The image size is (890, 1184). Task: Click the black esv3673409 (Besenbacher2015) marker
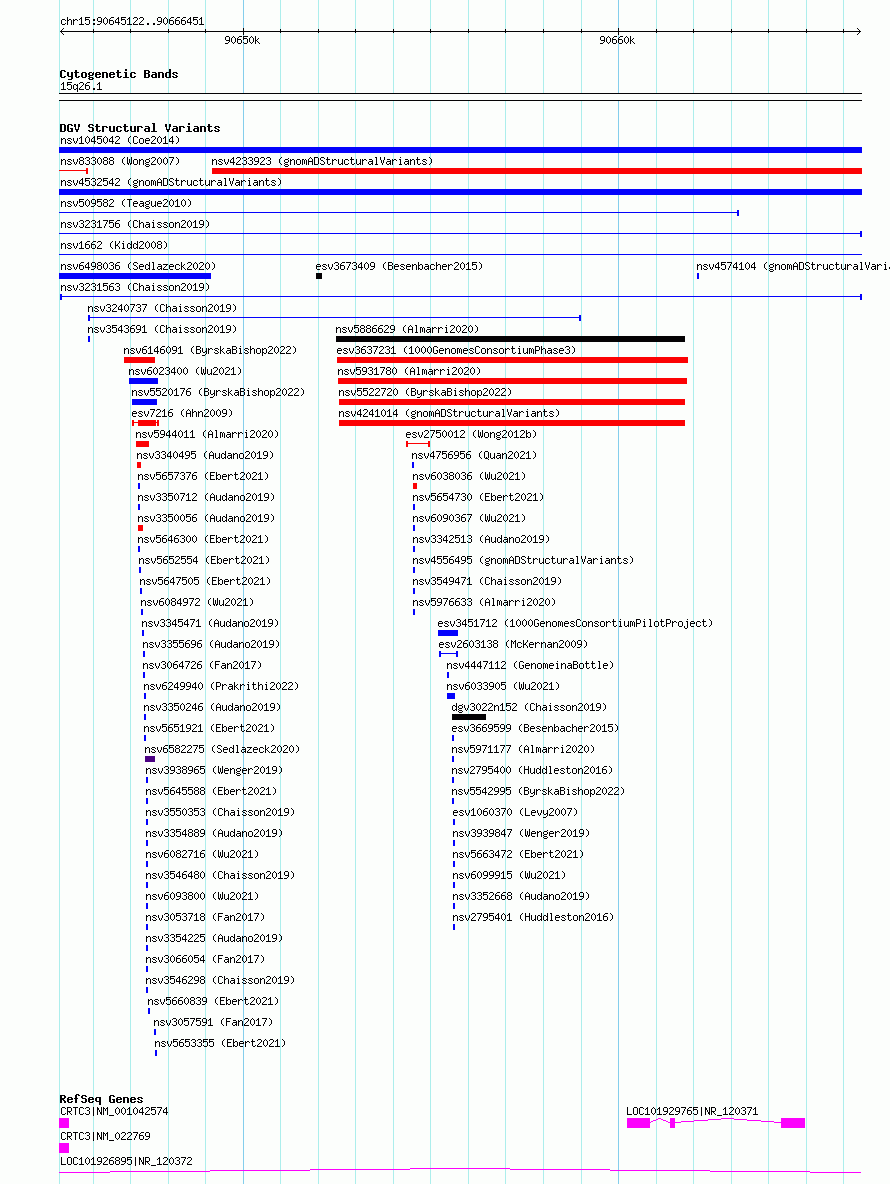pos(319,276)
